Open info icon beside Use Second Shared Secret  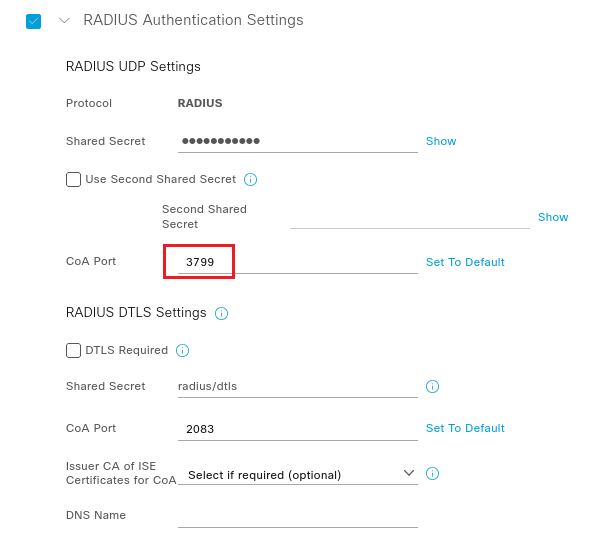coord(250,179)
